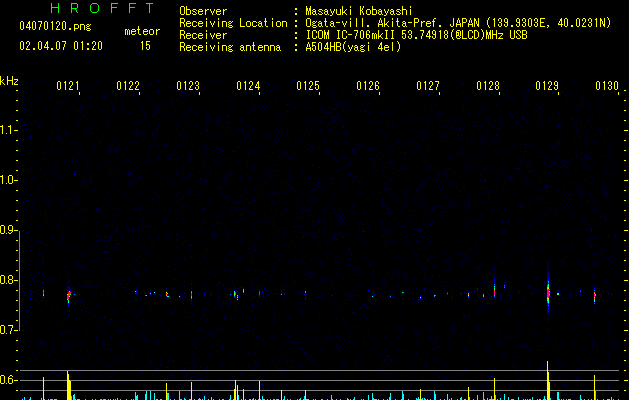
Task: Click the 0.8 frequency axis label
Action: [x=8, y=280]
